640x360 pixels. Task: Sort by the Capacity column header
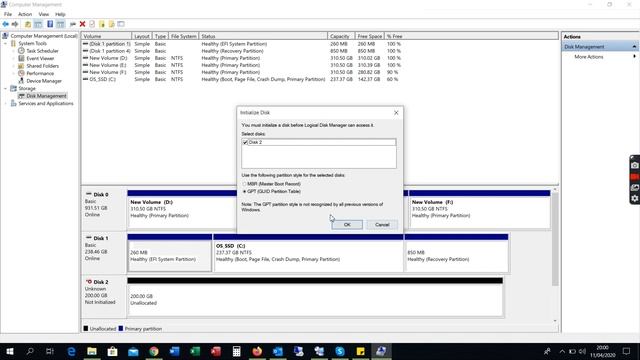(x=341, y=36)
